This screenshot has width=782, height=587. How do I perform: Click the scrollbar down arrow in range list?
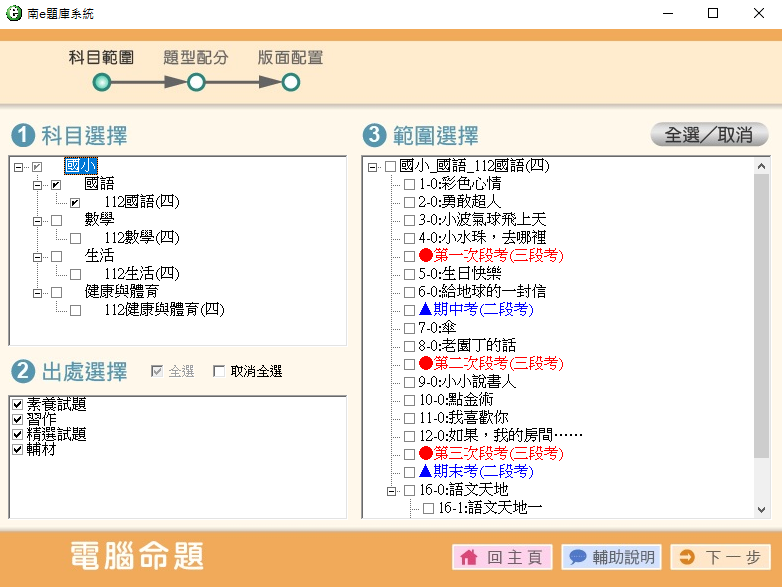tap(761, 510)
